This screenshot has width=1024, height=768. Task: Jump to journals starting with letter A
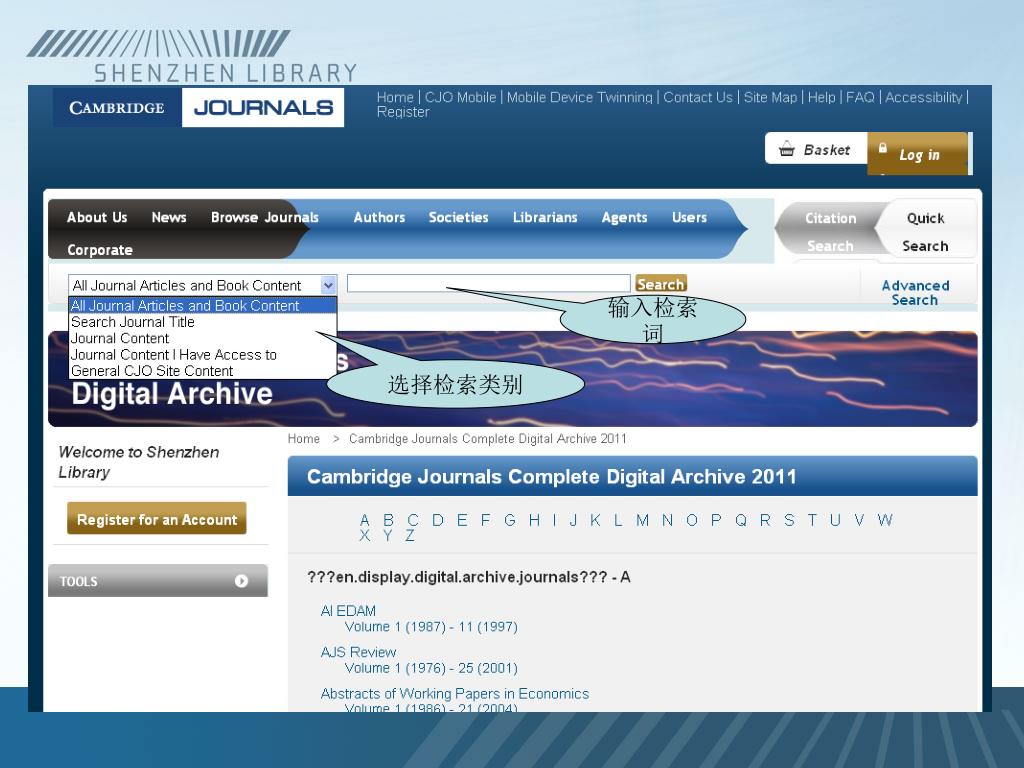click(365, 520)
